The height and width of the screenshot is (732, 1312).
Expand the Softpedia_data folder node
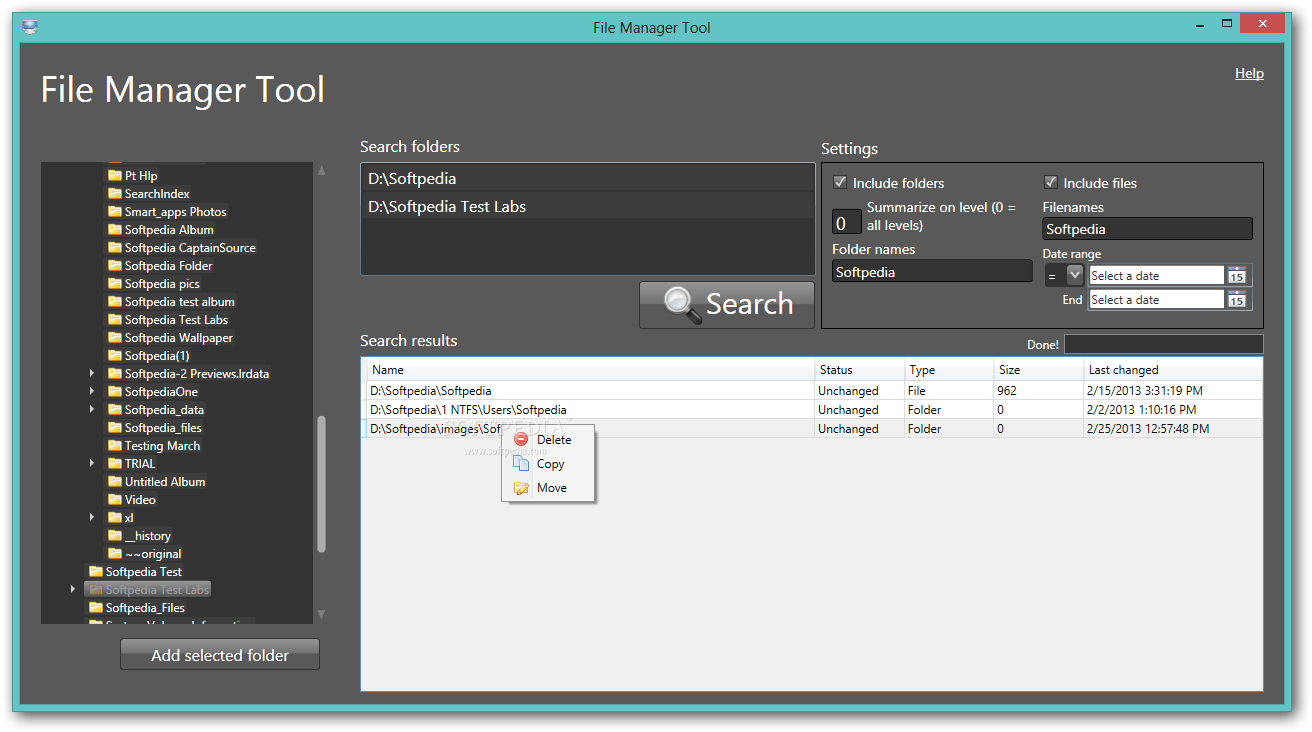coord(92,410)
